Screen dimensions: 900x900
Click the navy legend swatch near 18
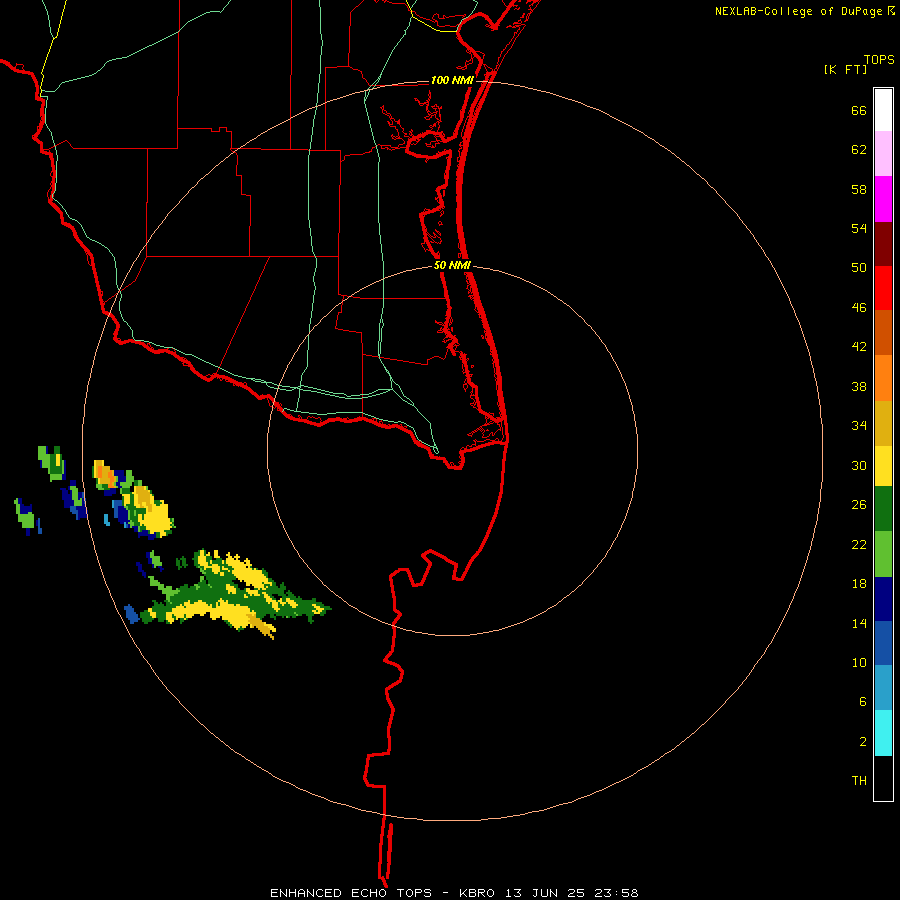coord(883,599)
